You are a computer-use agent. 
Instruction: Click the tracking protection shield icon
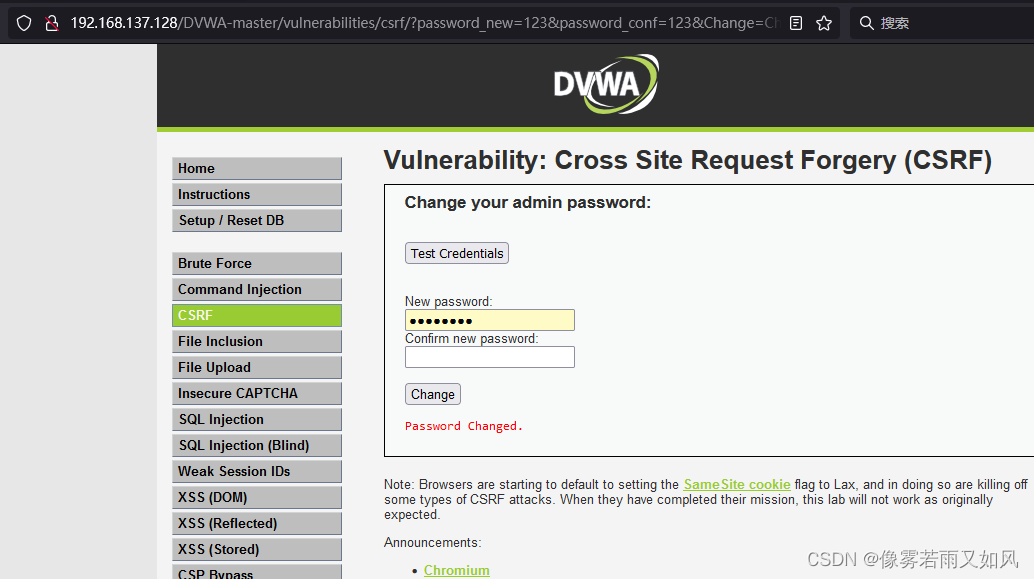tap(23, 22)
